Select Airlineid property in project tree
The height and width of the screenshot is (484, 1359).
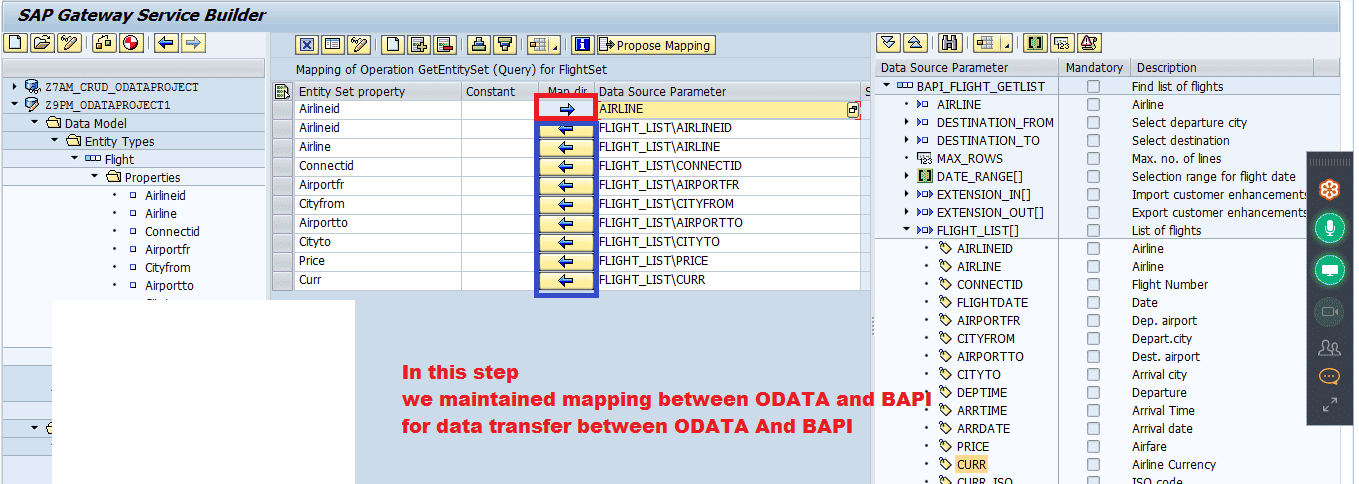click(165, 196)
